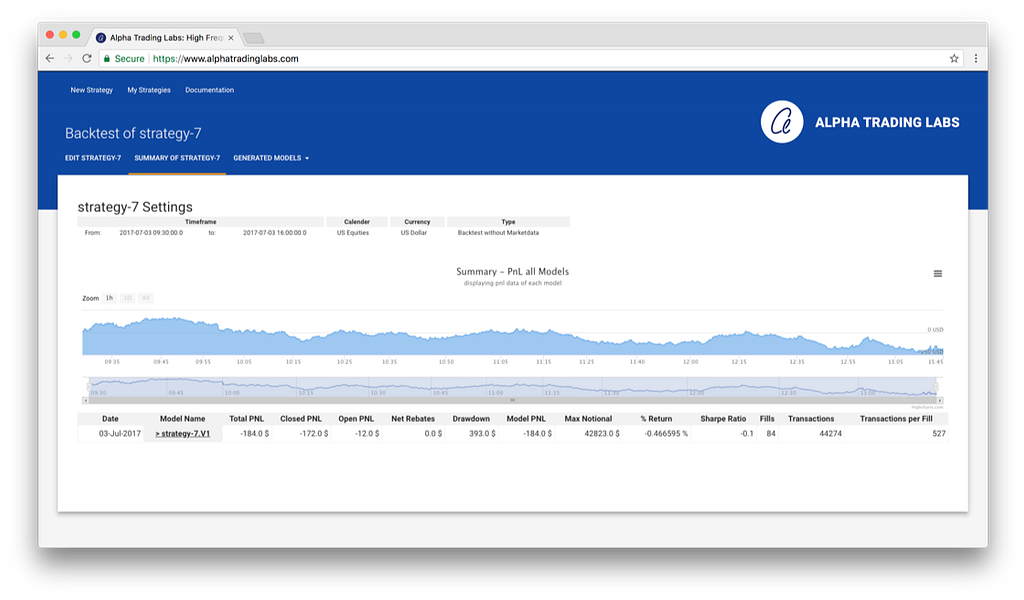
Task: Click the navigator scrollbar center grip
Action: coord(513,400)
